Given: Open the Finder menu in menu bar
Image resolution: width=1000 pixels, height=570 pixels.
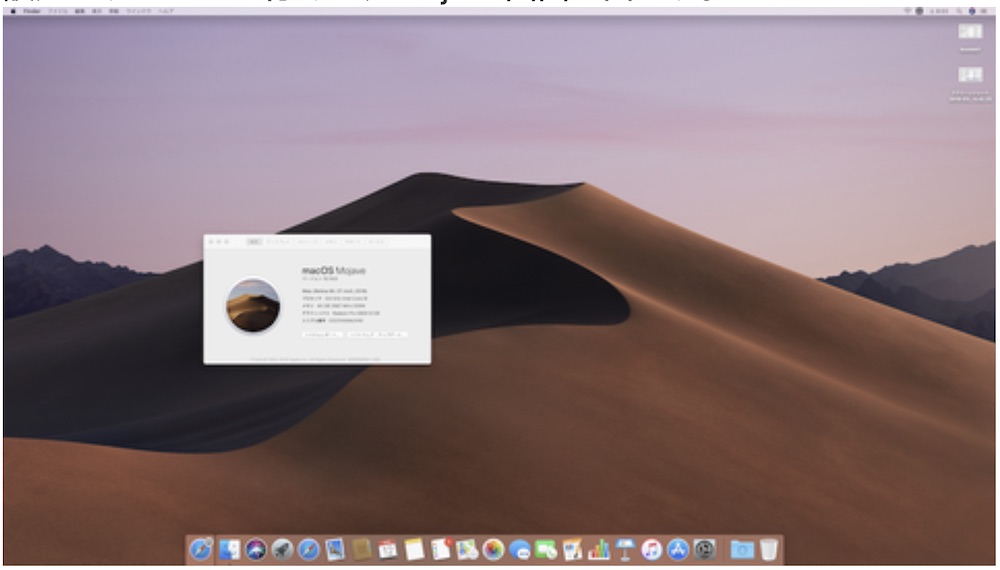Looking at the screenshot, I should (x=32, y=11).
